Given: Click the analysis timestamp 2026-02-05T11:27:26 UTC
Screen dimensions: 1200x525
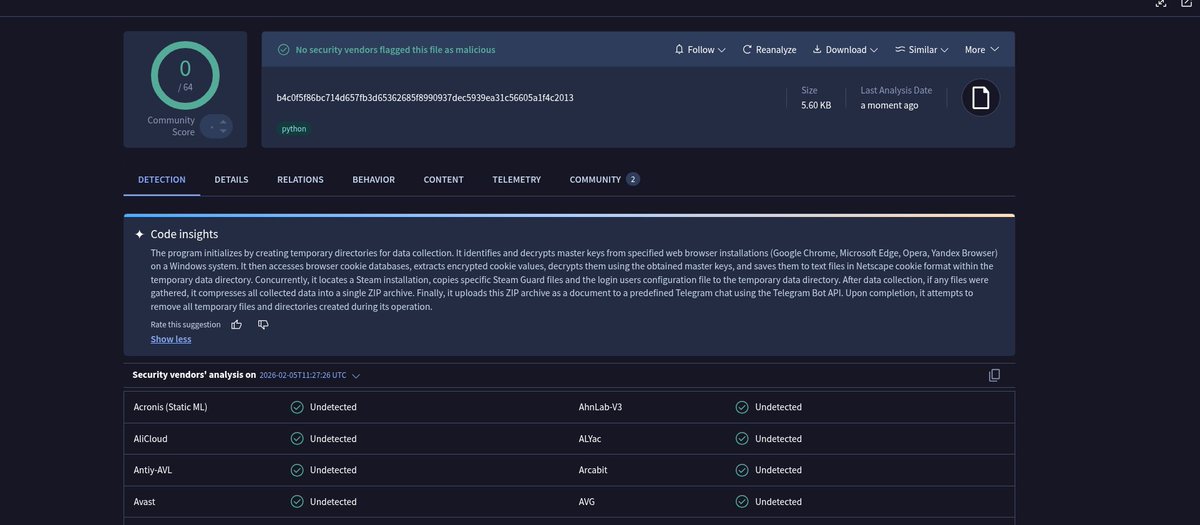Looking at the screenshot, I should click(x=303, y=376).
